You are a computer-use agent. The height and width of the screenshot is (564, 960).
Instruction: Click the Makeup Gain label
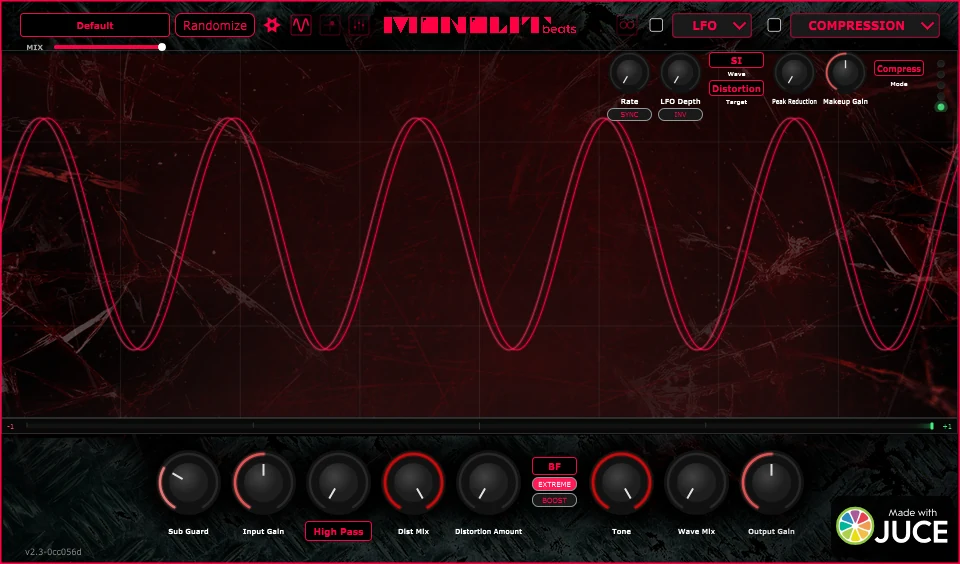846,102
